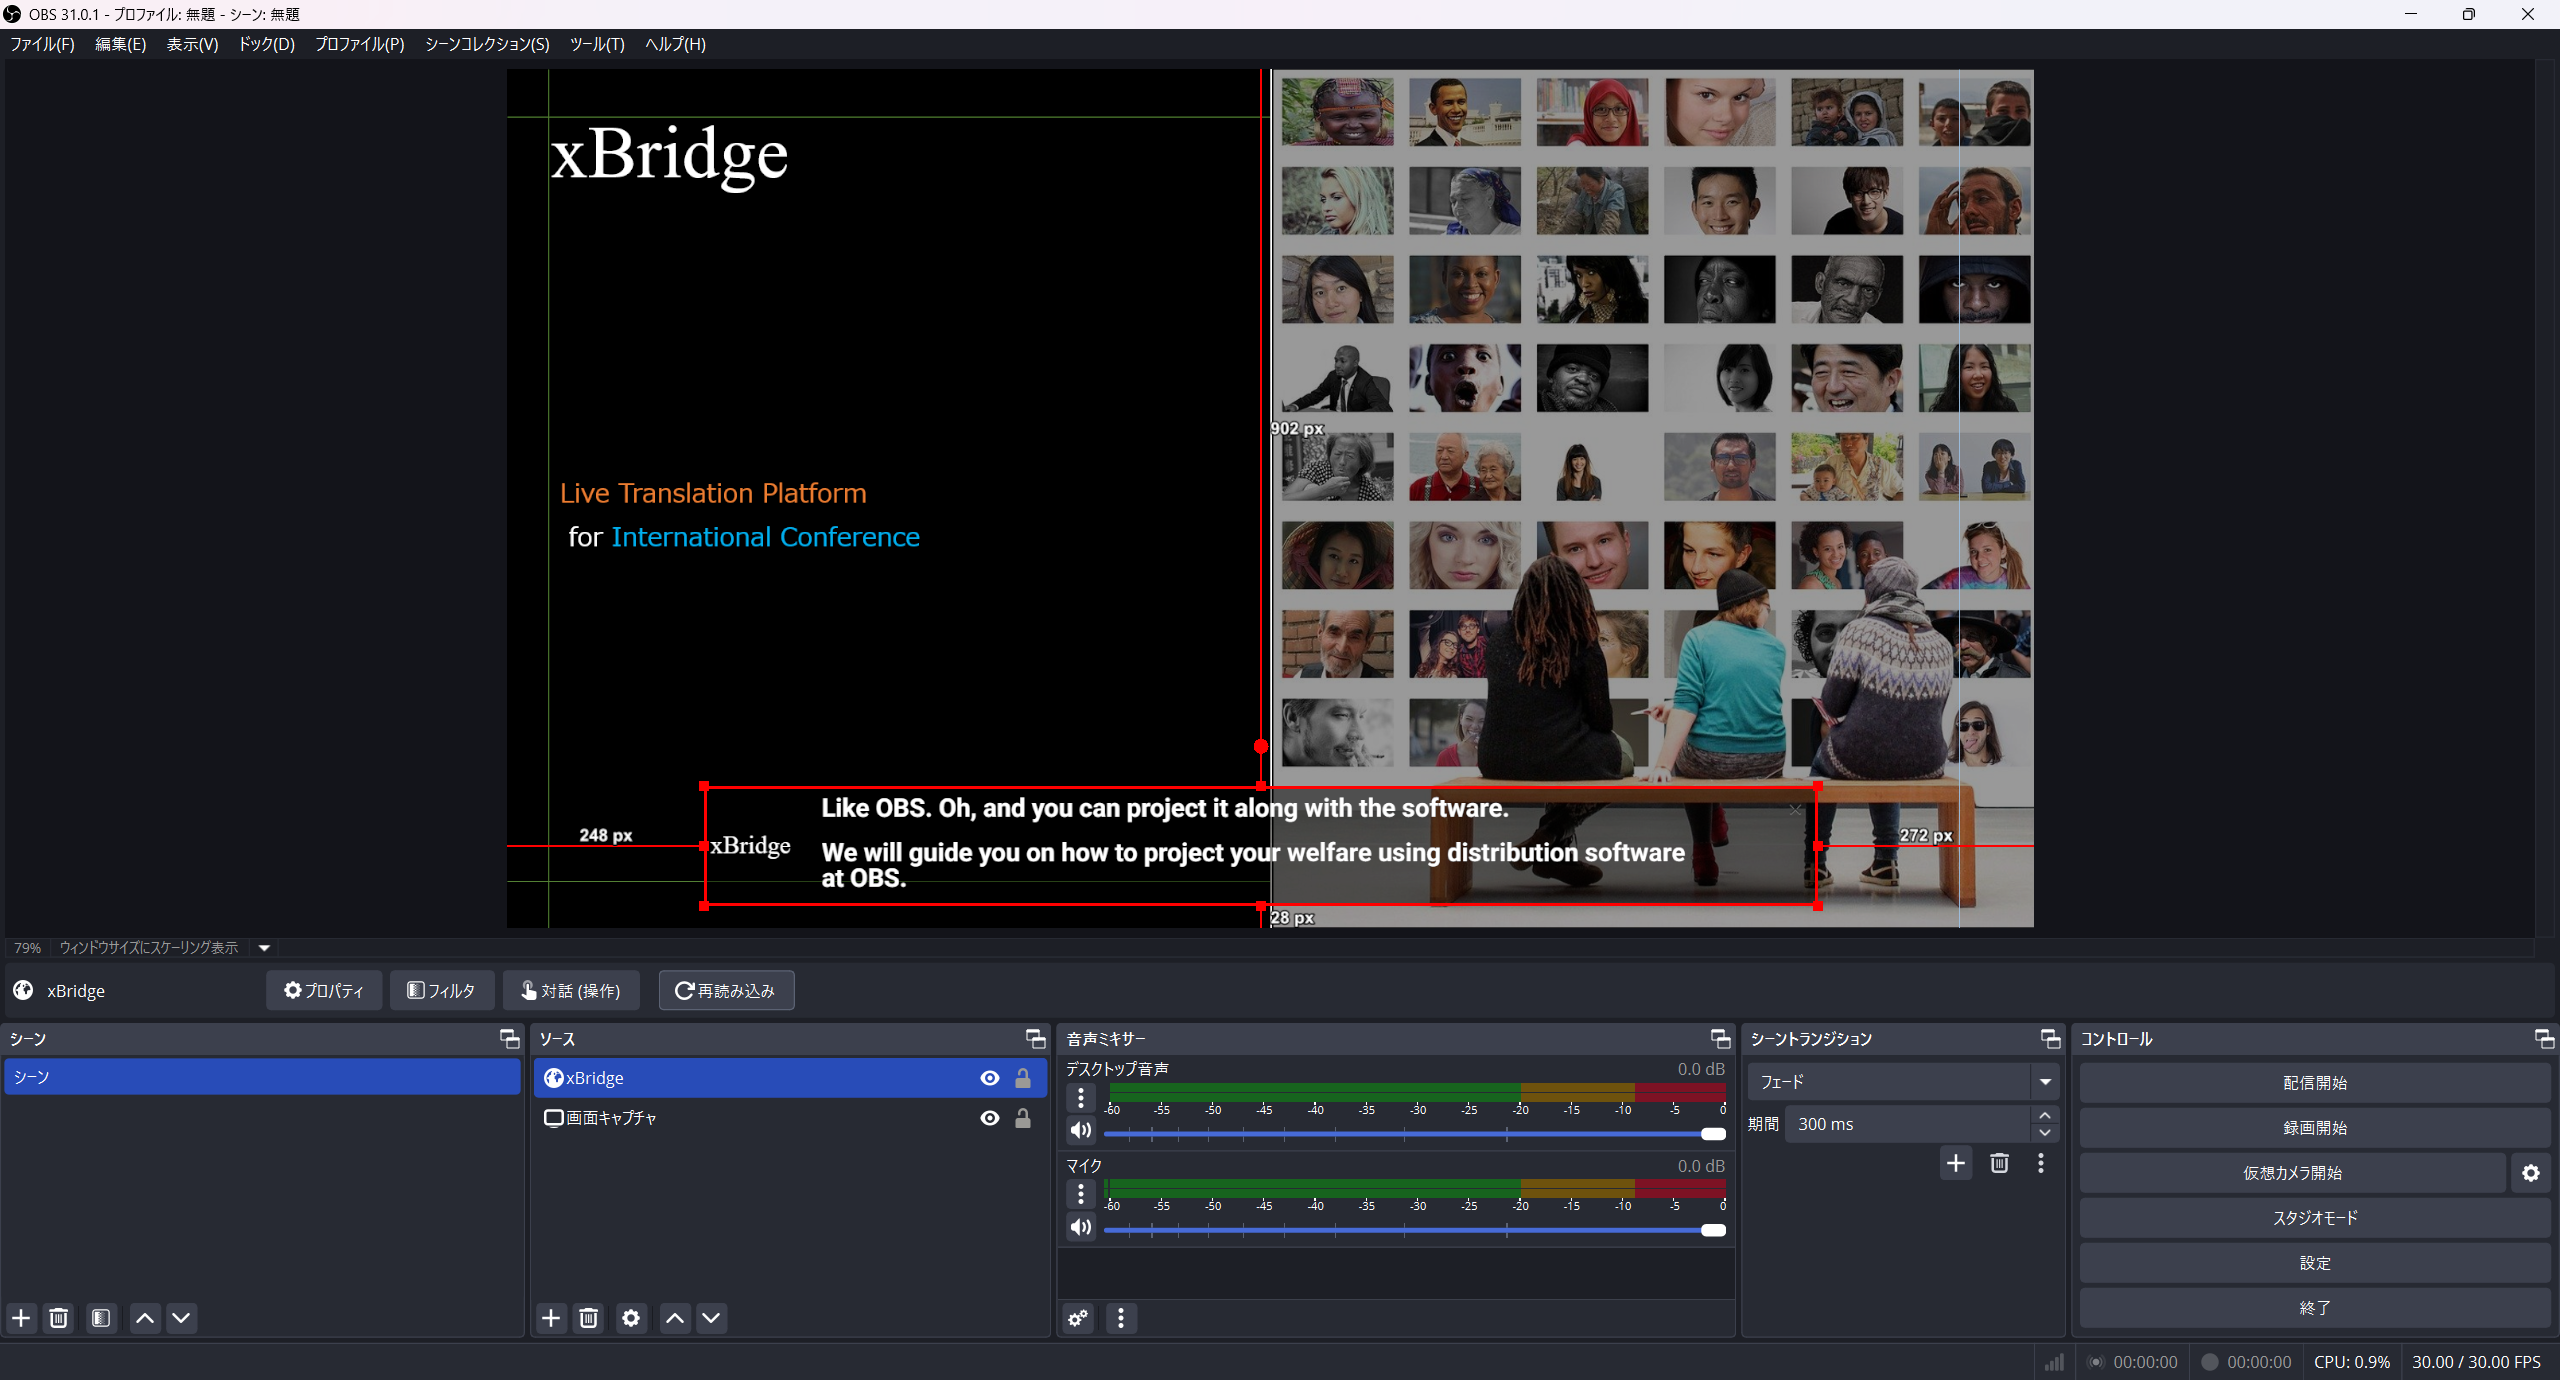The image size is (2560, 1380).
Task: Add a new scene transition
Action: [x=1956, y=1163]
